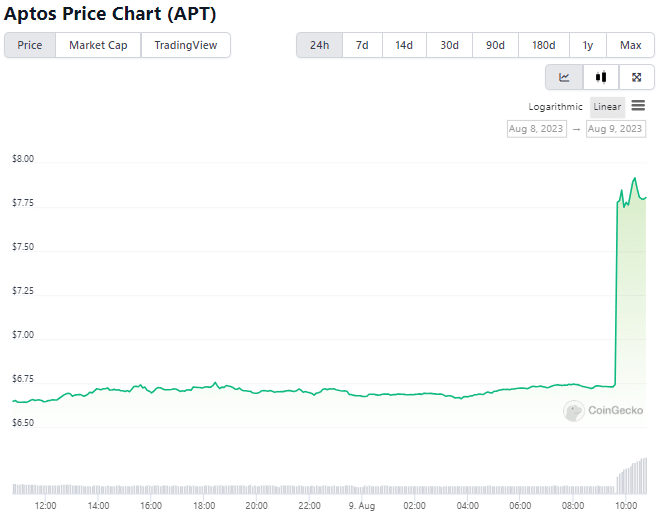The height and width of the screenshot is (514, 667).
Task: Edit the Aug 8, 2023 start date
Action: point(536,129)
